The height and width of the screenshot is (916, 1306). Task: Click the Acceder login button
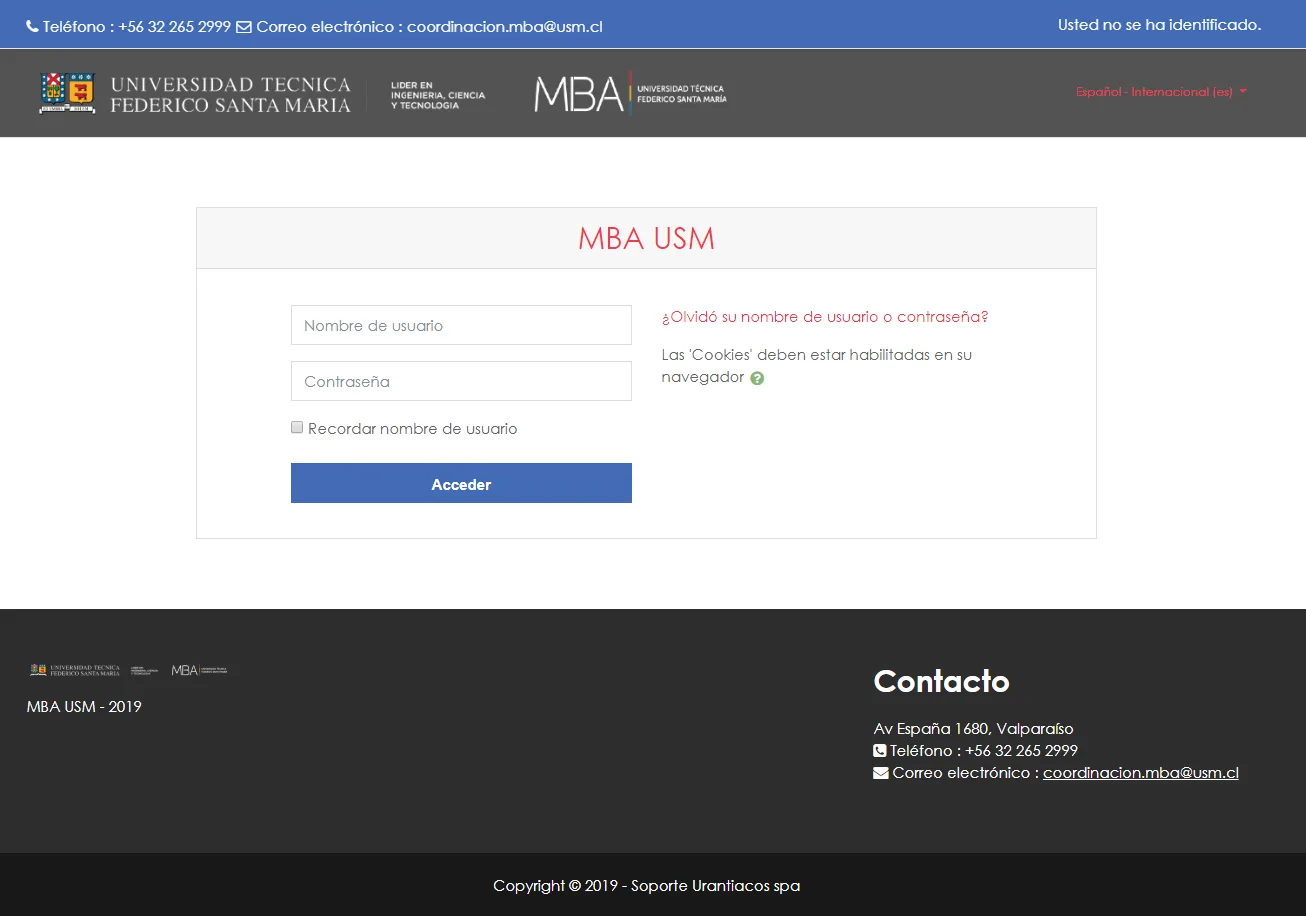point(461,483)
